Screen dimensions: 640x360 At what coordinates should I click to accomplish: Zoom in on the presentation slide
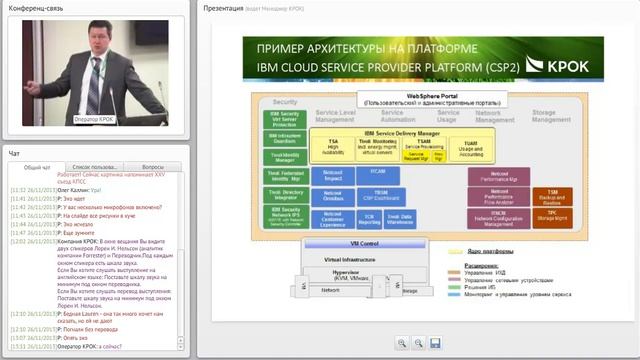pyautogui.click(x=402, y=343)
